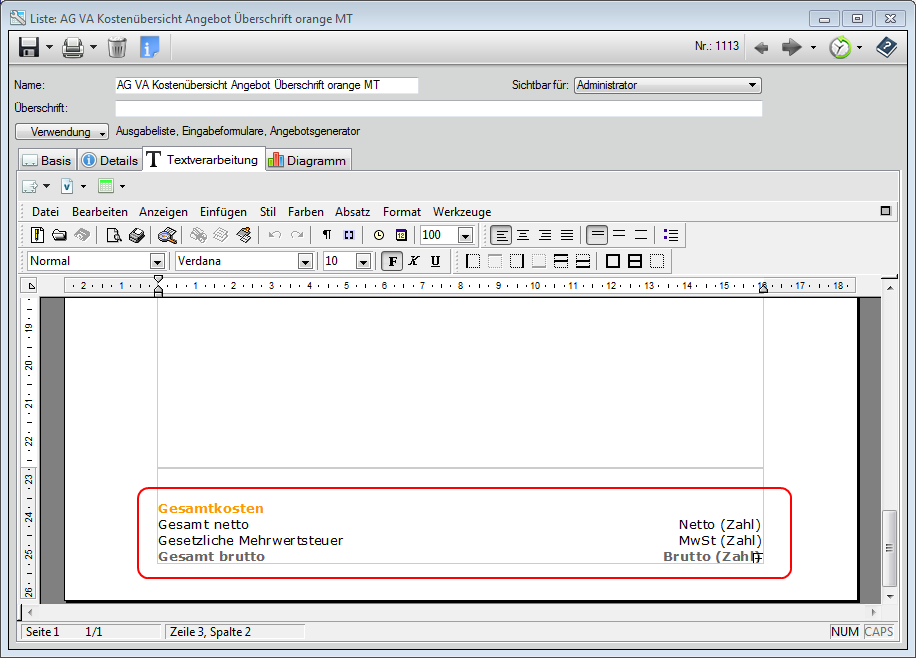Insert current time with clock icon

[379, 235]
